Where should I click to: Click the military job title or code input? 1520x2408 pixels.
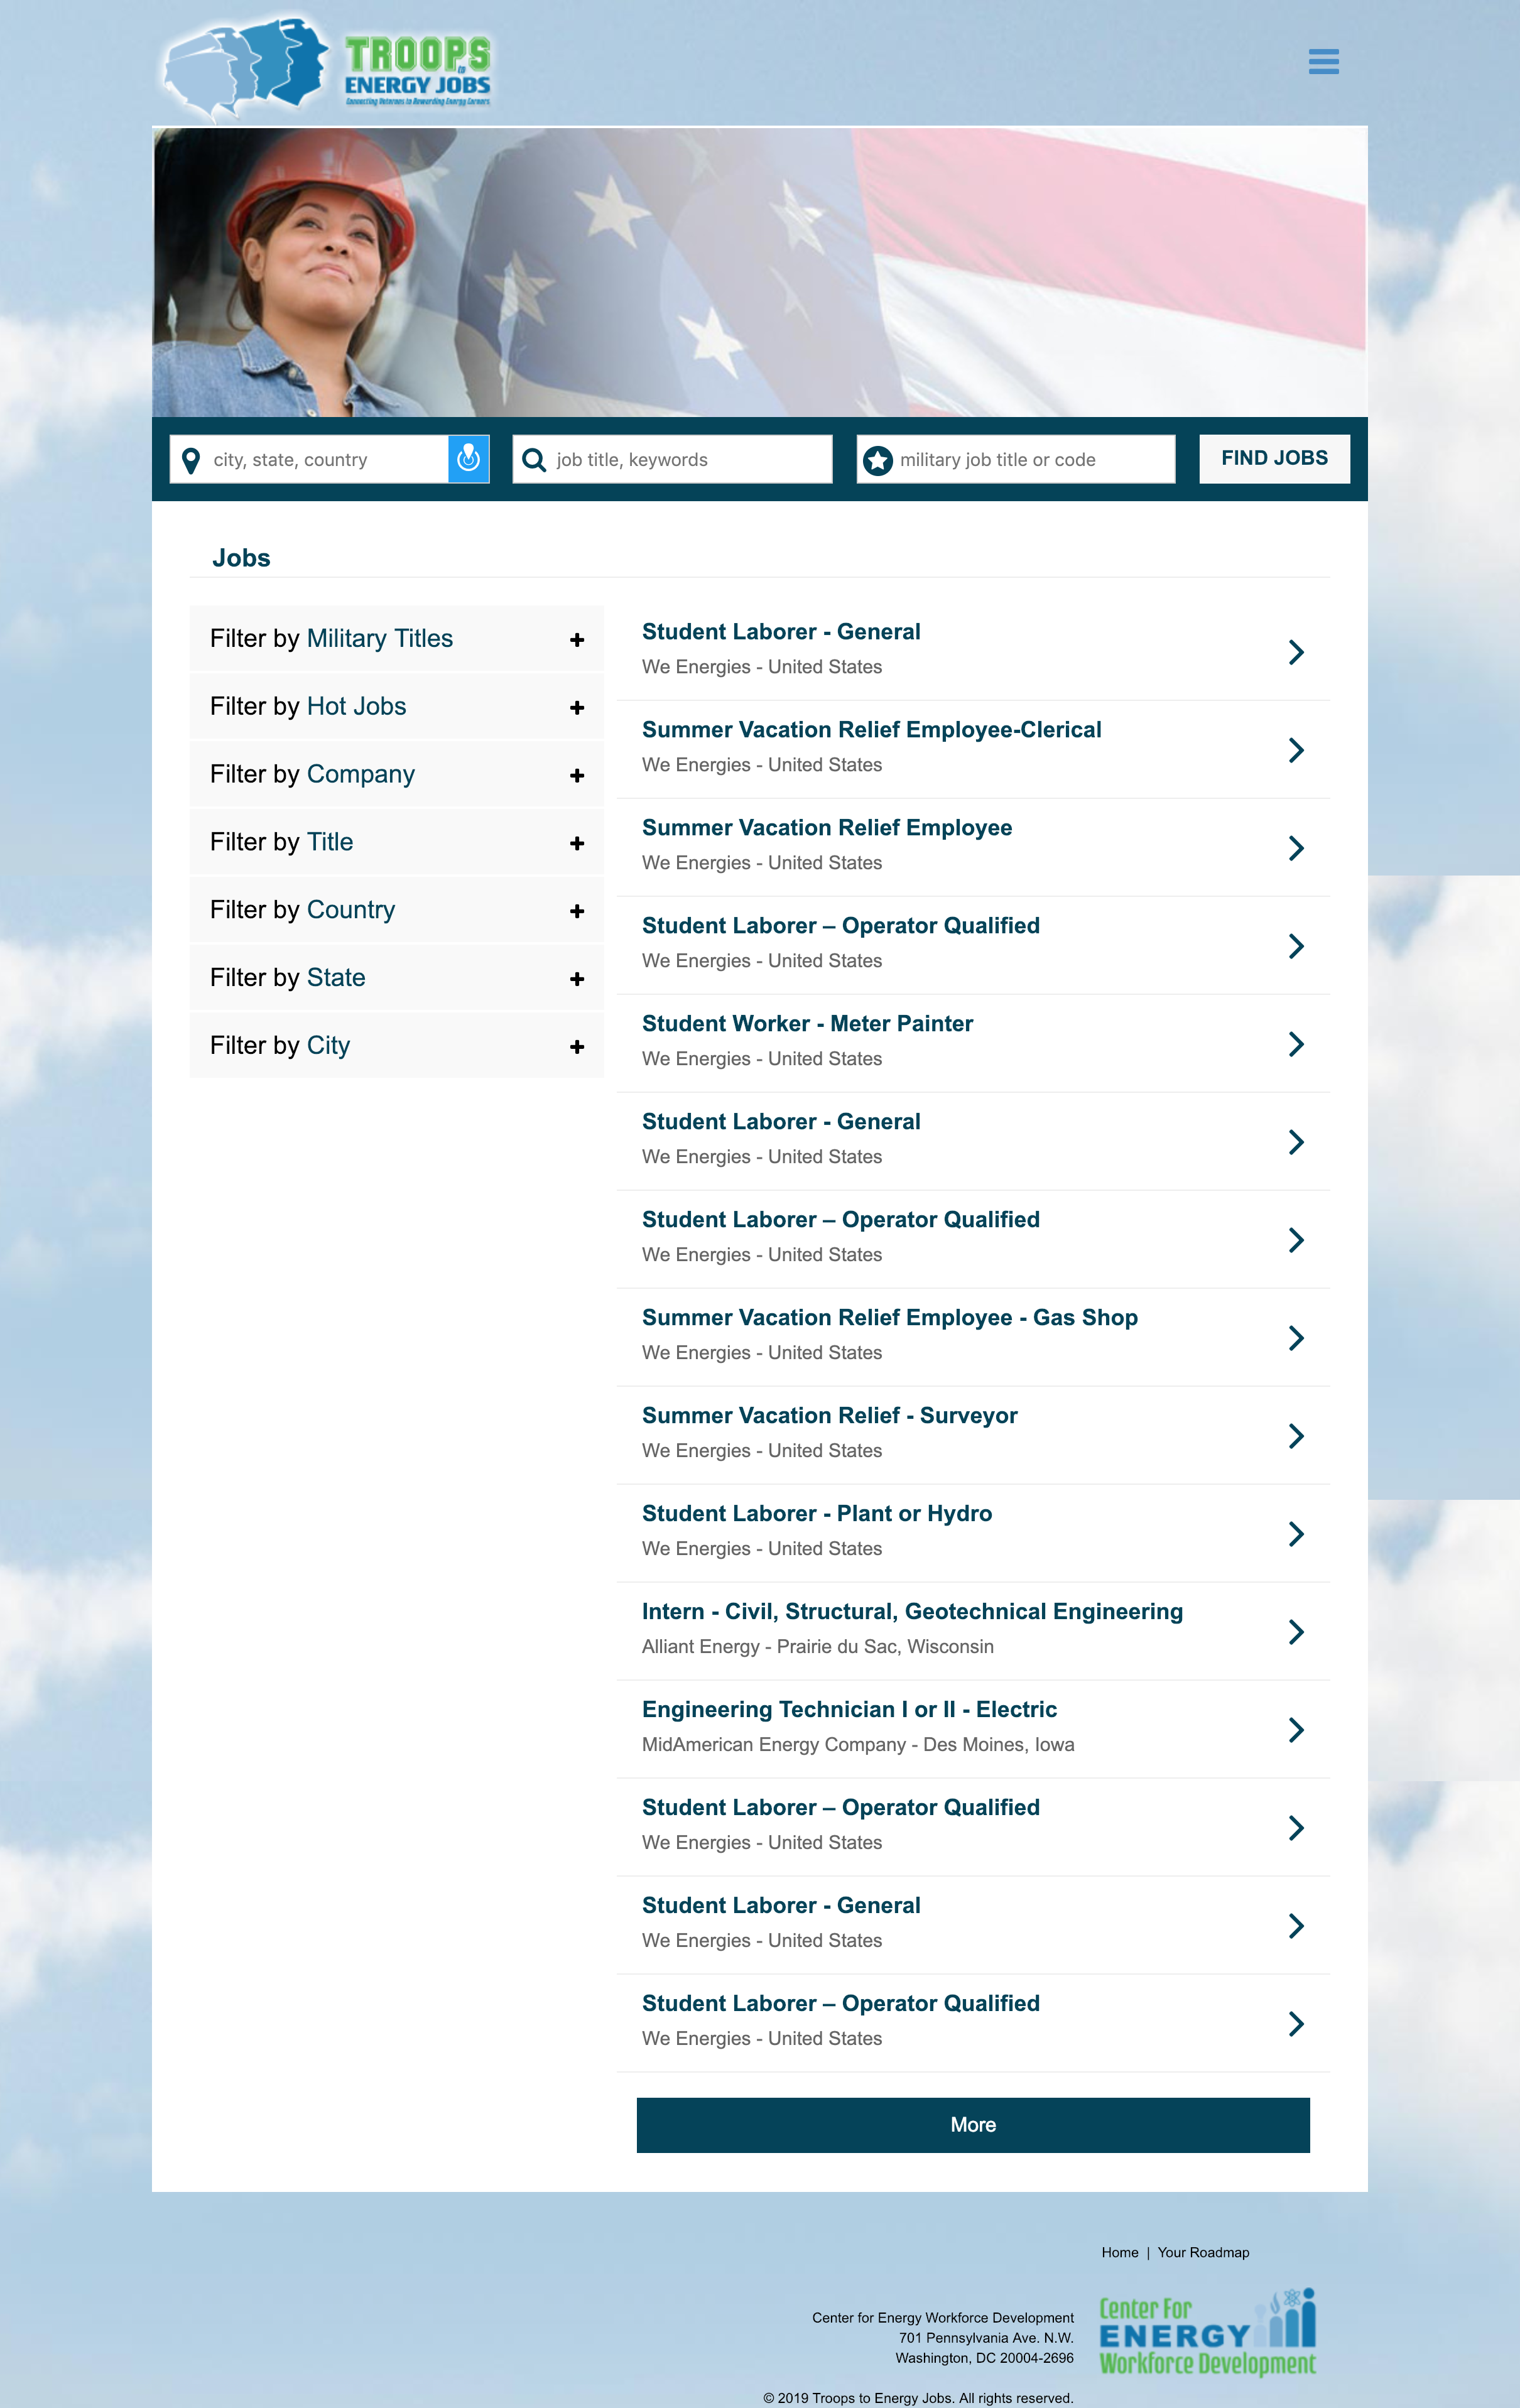[1016, 459]
